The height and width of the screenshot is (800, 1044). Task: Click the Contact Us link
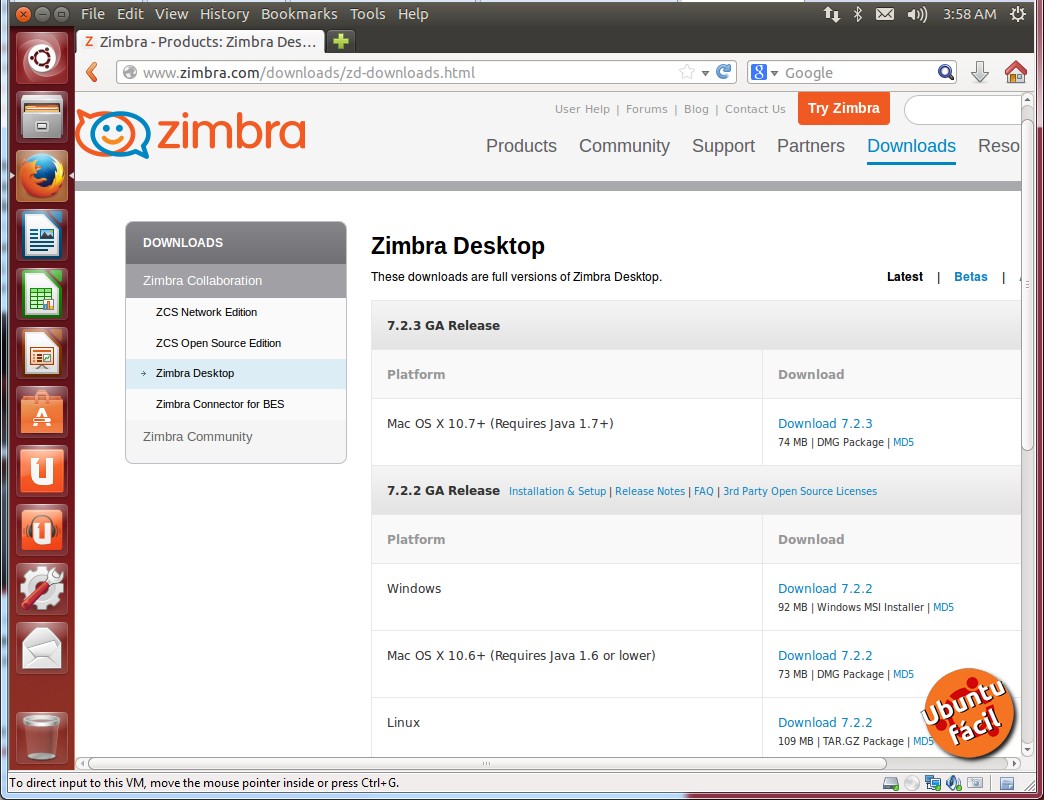[x=755, y=109]
